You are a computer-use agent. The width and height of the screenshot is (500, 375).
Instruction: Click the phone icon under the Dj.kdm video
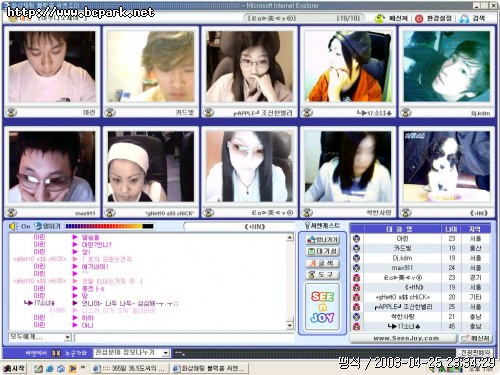406,112
